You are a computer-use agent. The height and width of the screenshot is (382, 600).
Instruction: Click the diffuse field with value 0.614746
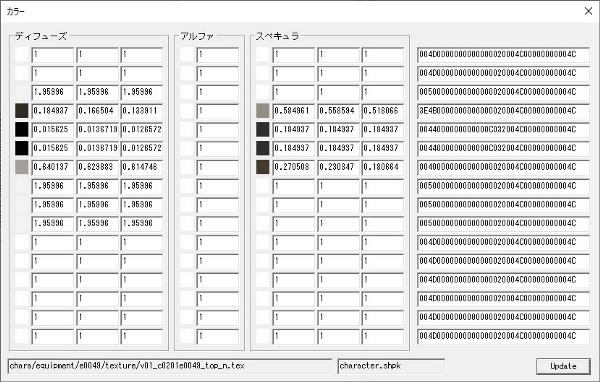pyautogui.click(x=142, y=167)
